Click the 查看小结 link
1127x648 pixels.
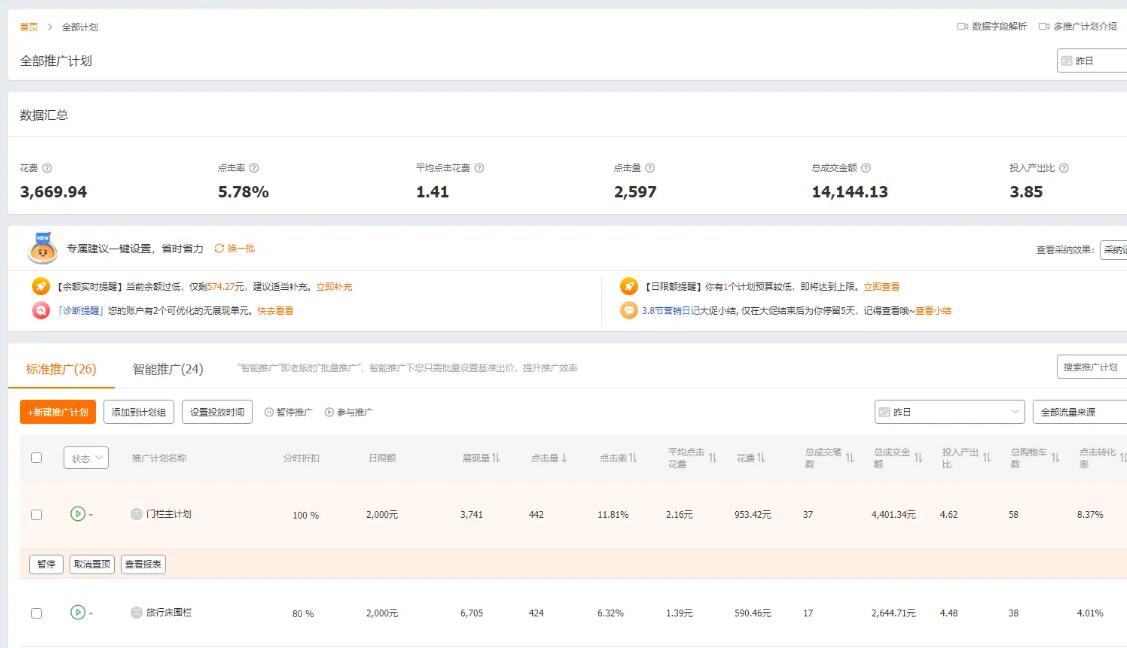(933, 311)
